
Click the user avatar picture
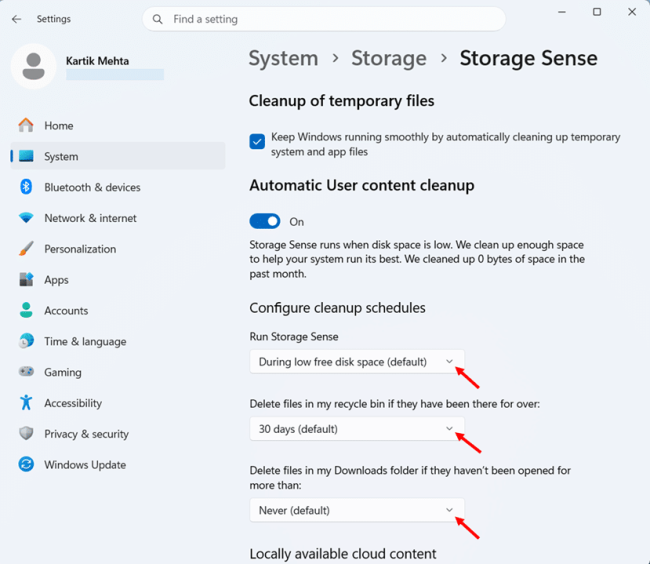34,66
